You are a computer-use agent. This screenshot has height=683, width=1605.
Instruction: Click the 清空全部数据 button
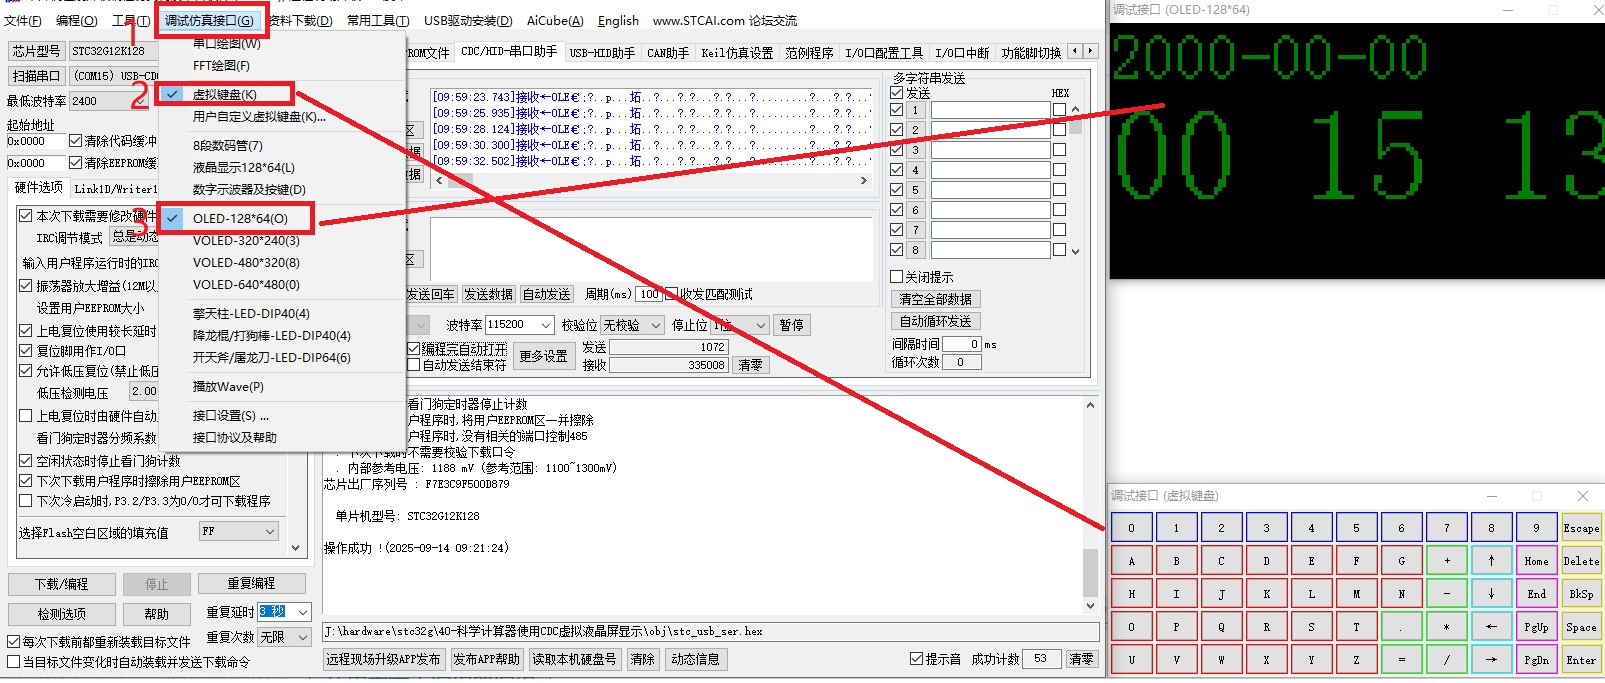pos(935,299)
